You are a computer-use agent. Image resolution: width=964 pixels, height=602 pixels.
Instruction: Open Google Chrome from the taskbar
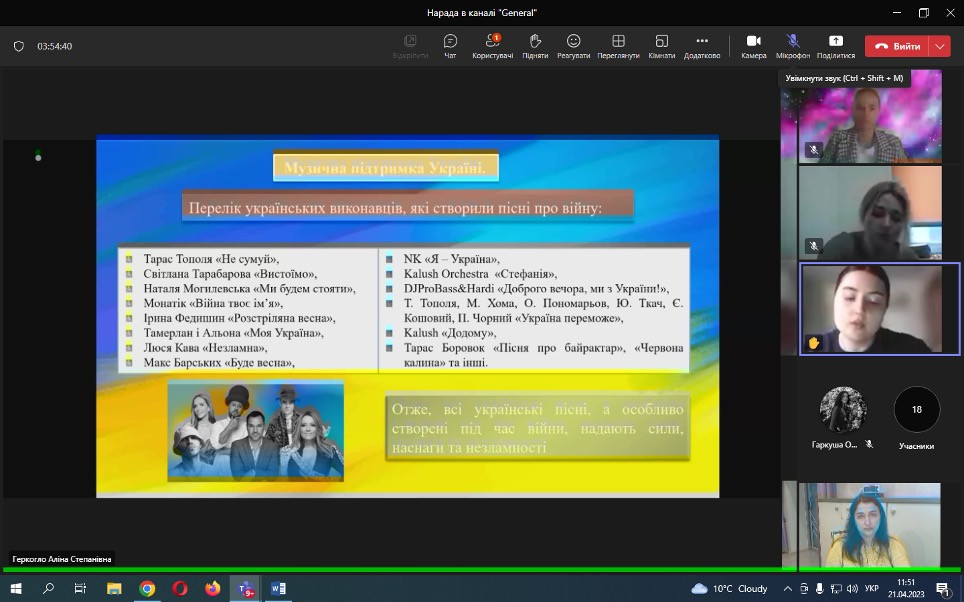[x=147, y=589]
